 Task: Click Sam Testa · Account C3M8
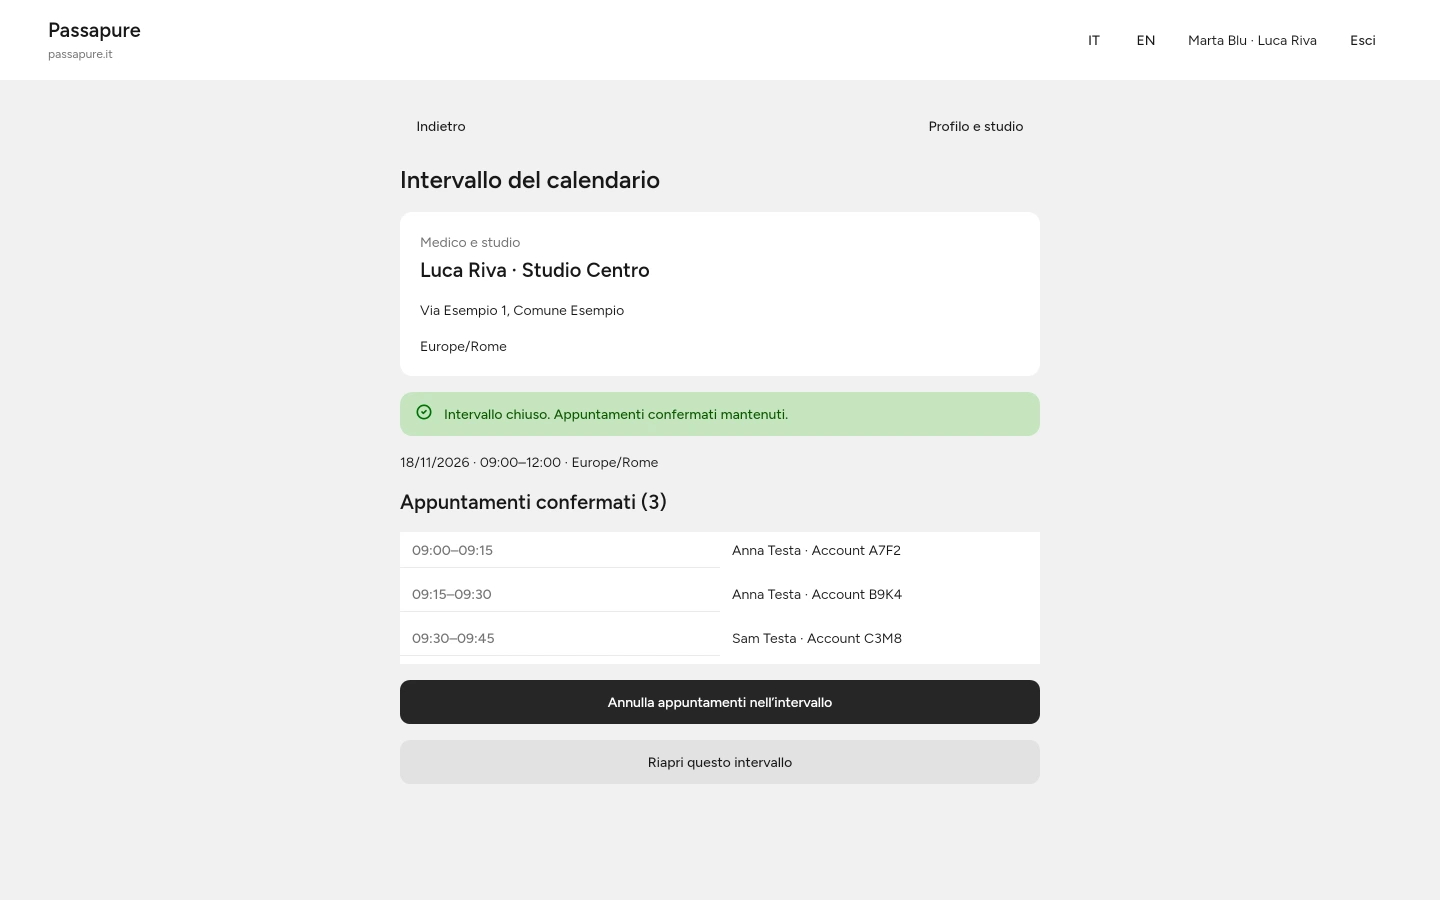[817, 638]
